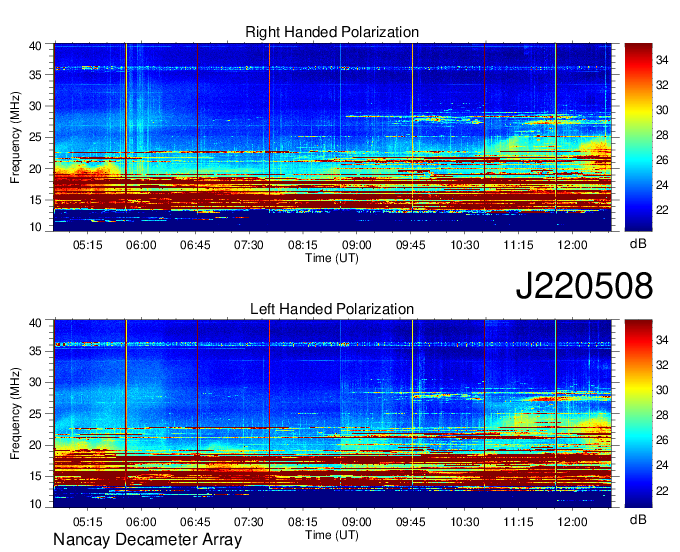The image size is (680, 552).
Task: Select the J220508 observation label
Action: coord(584,286)
